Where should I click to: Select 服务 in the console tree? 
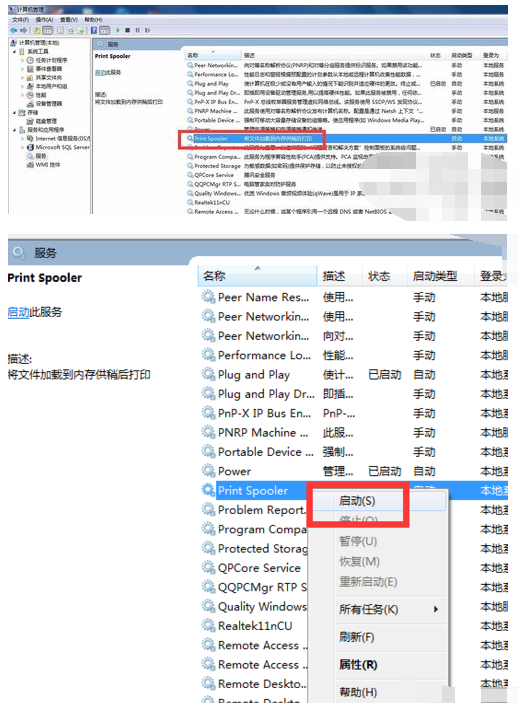(x=41, y=156)
